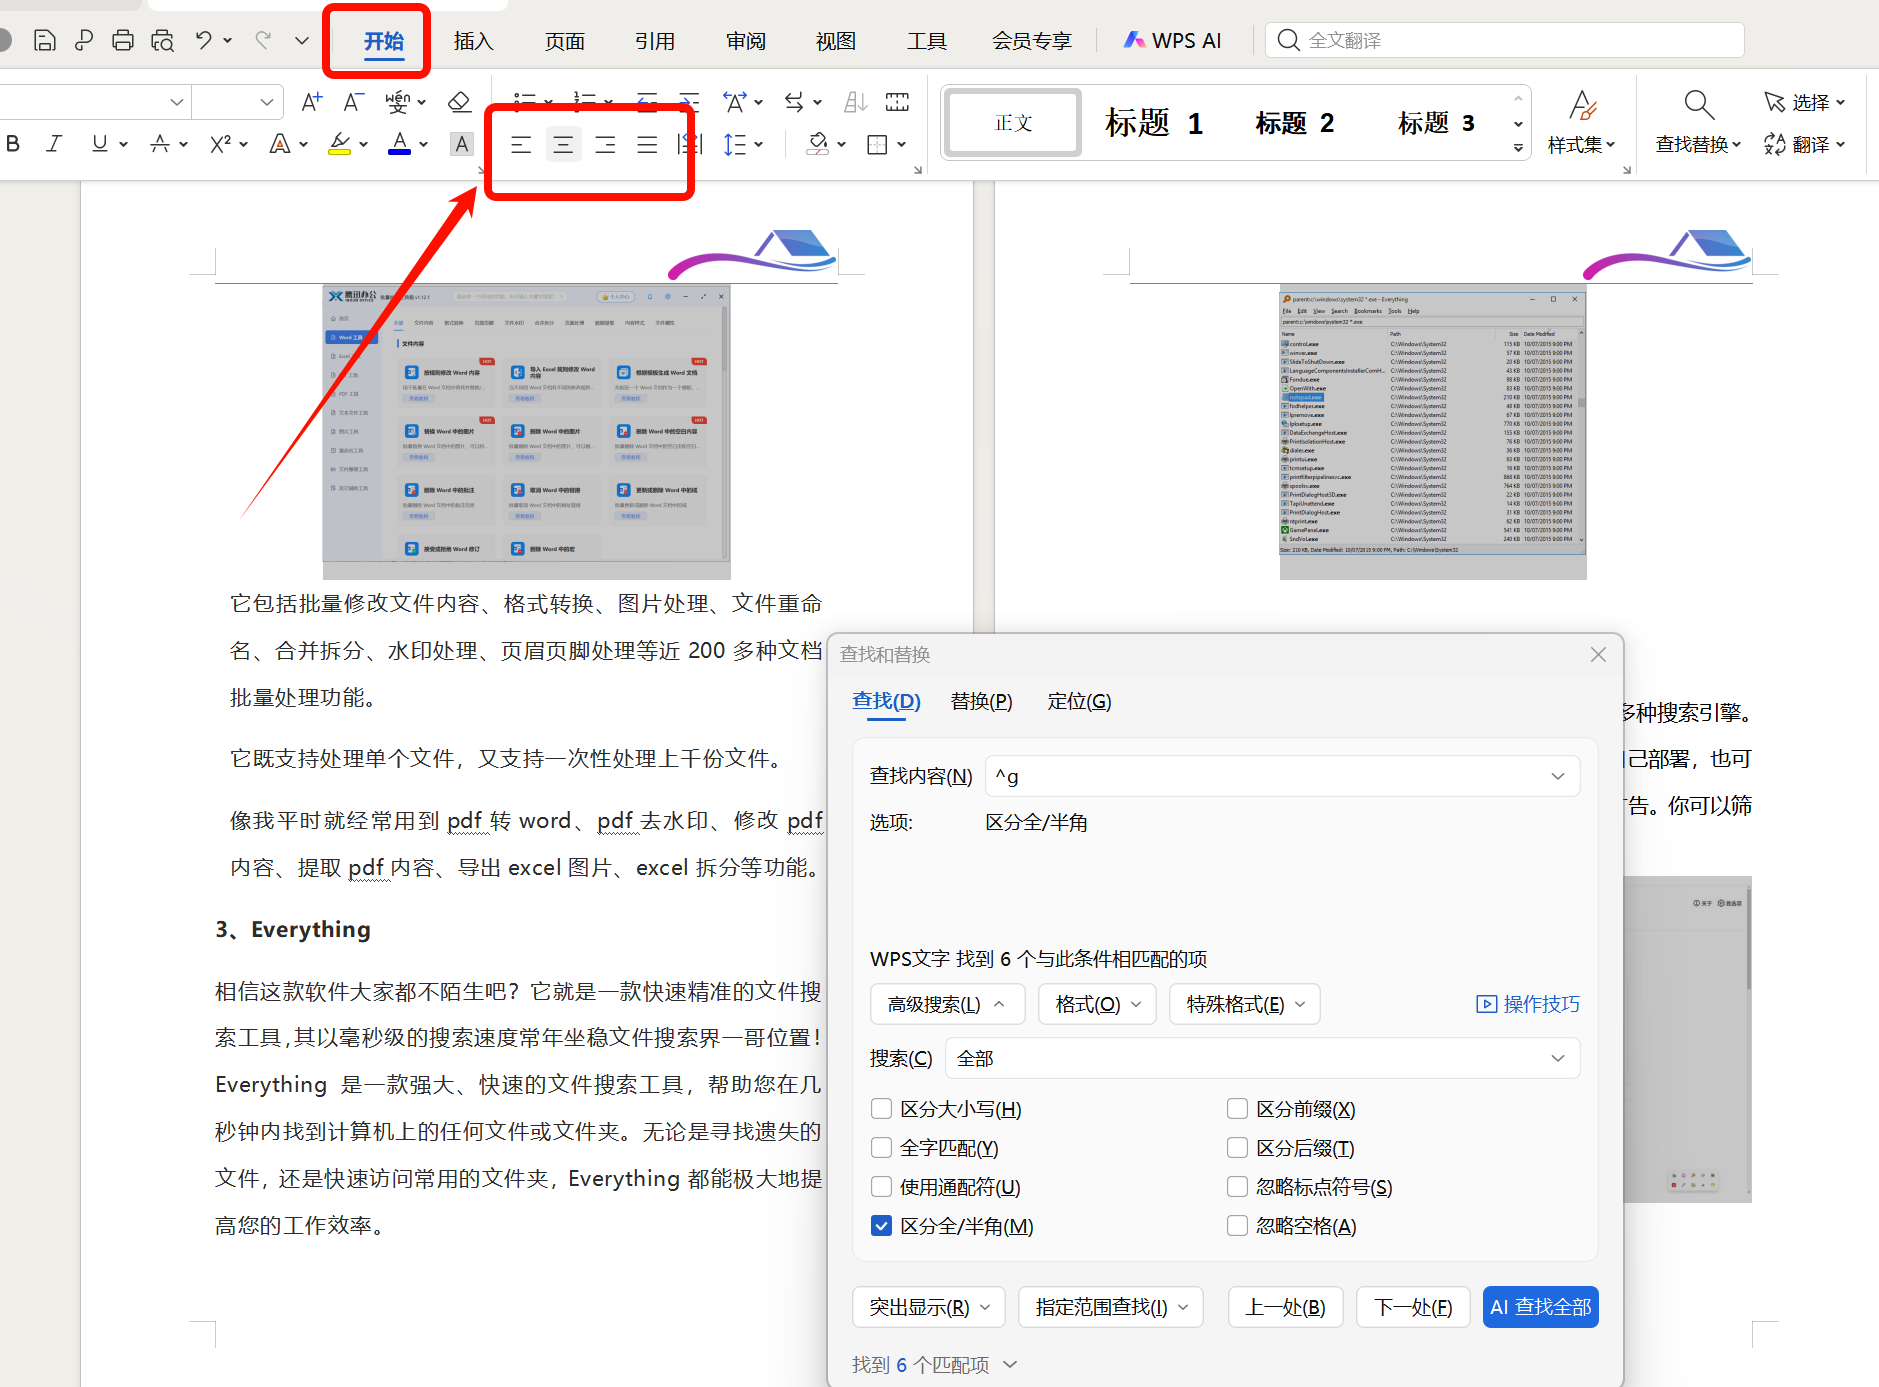The width and height of the screenshot is (1879, 1387).
Task: Open the format eraser icon
Action: (460, 101)
